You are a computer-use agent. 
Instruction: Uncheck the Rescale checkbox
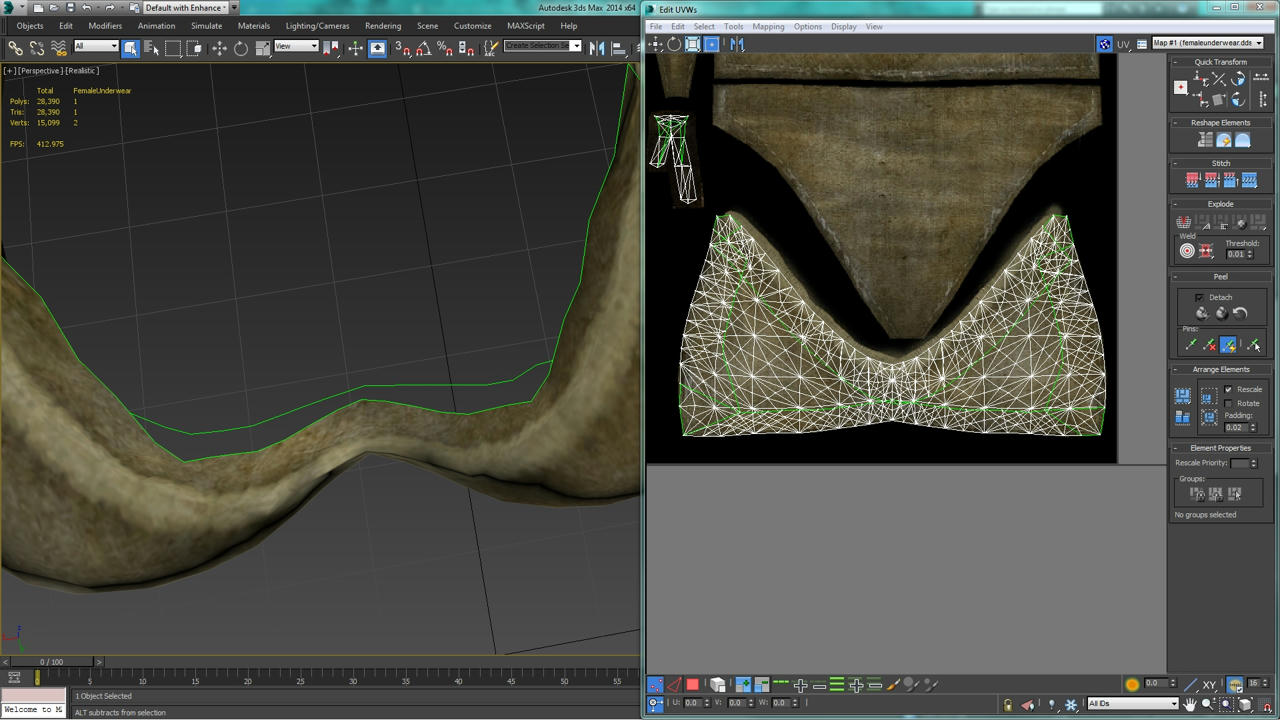tap(1228, 389)
